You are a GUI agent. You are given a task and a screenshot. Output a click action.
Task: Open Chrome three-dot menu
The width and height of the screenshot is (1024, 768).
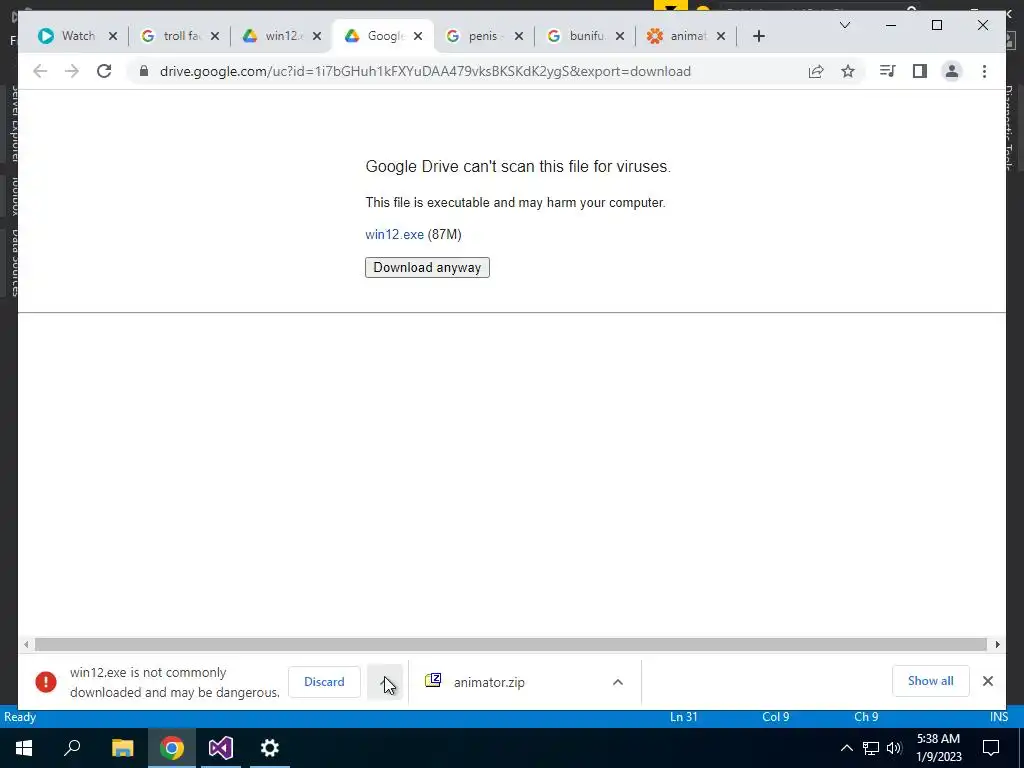(x=984, y=71)
